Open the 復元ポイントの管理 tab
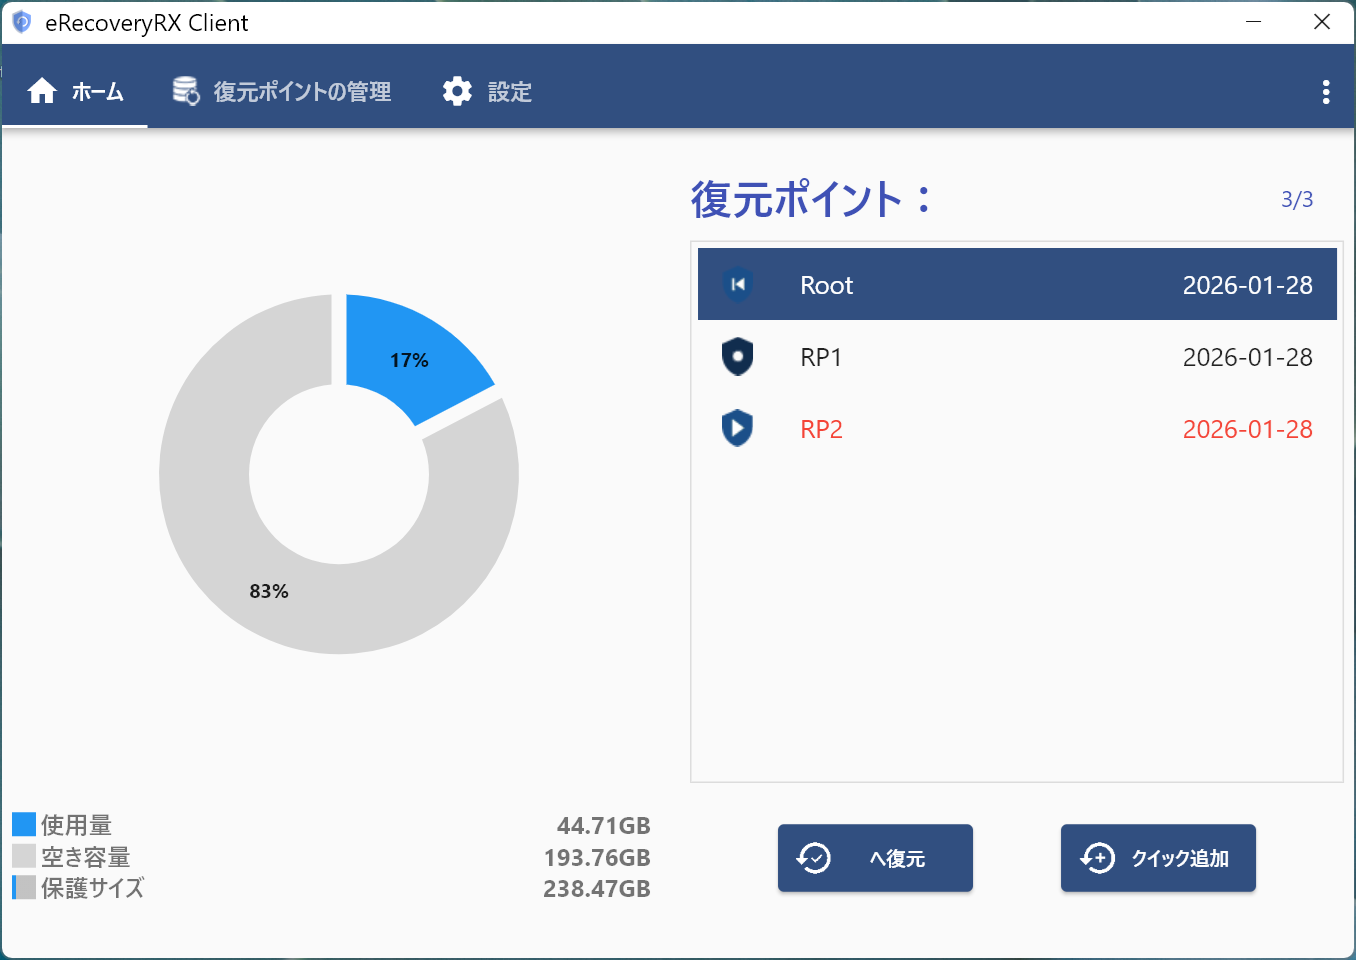This screenshot has height=960, width=1356. [302, 92]
